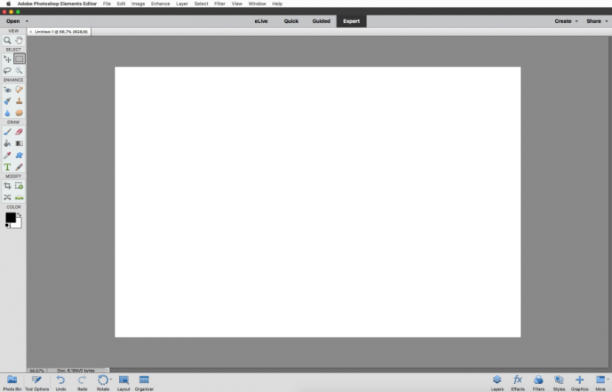
Task: Select the Custom Shape tool
Action: (19, 155)
